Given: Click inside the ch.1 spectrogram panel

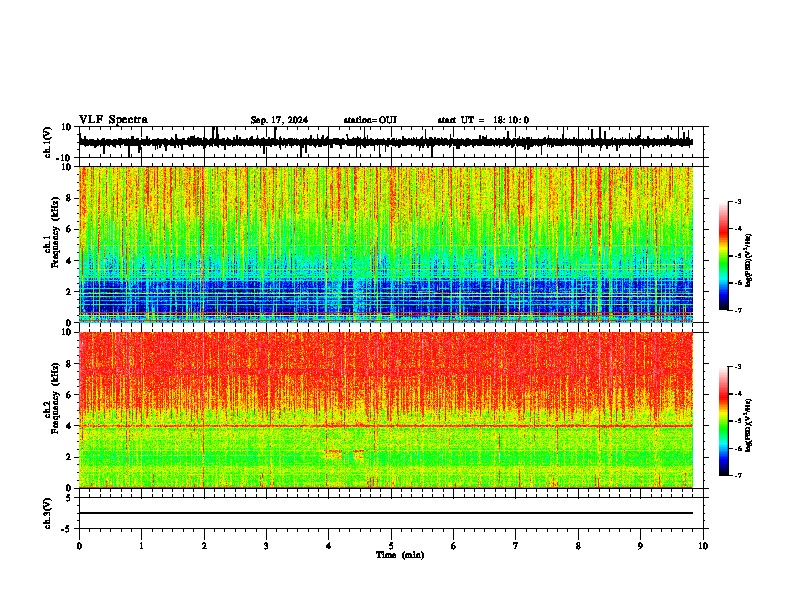Looking at the screenshot, I should [x=386, y=244].
